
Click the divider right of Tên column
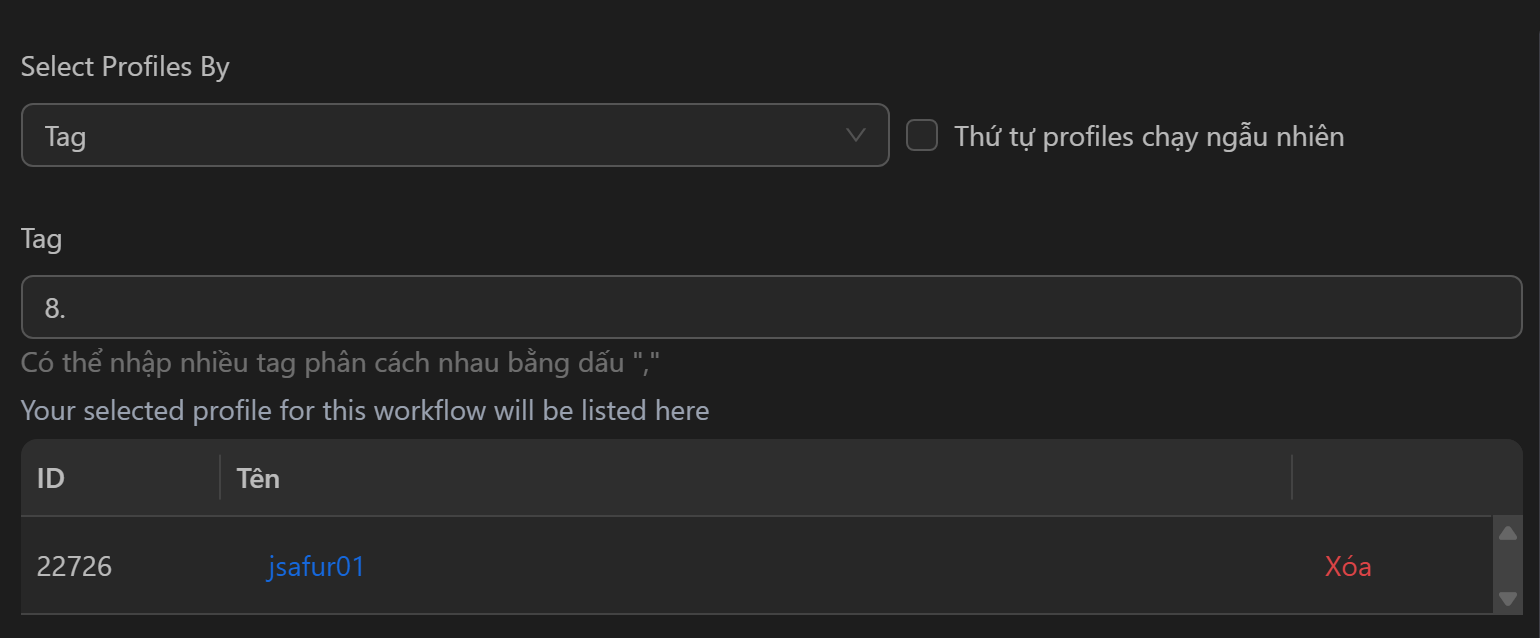point(1292,477)
